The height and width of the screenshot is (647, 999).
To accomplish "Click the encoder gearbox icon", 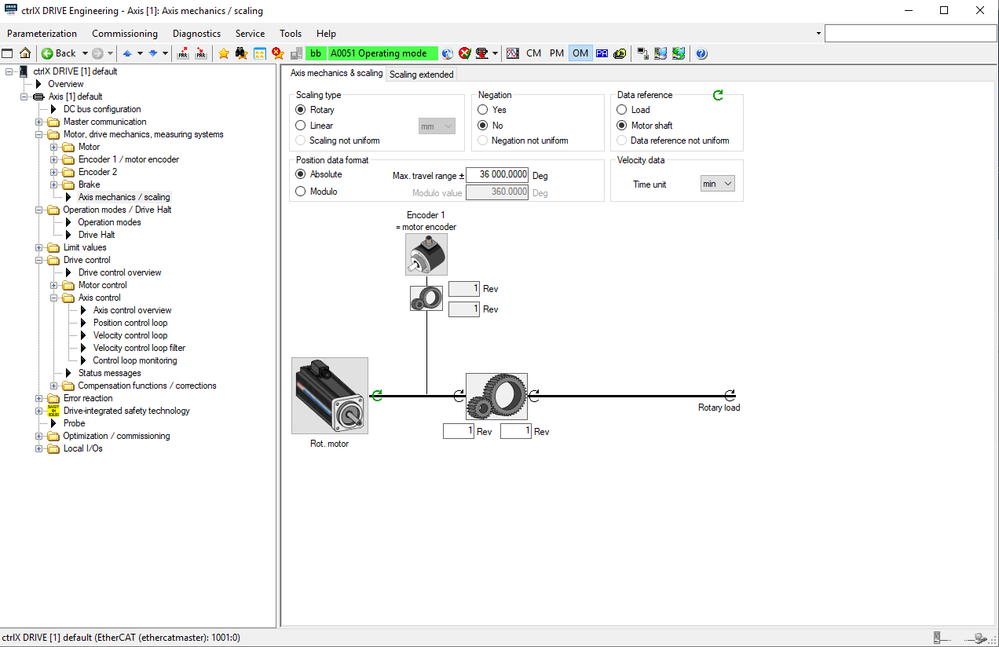I will [x=426, y=298].
